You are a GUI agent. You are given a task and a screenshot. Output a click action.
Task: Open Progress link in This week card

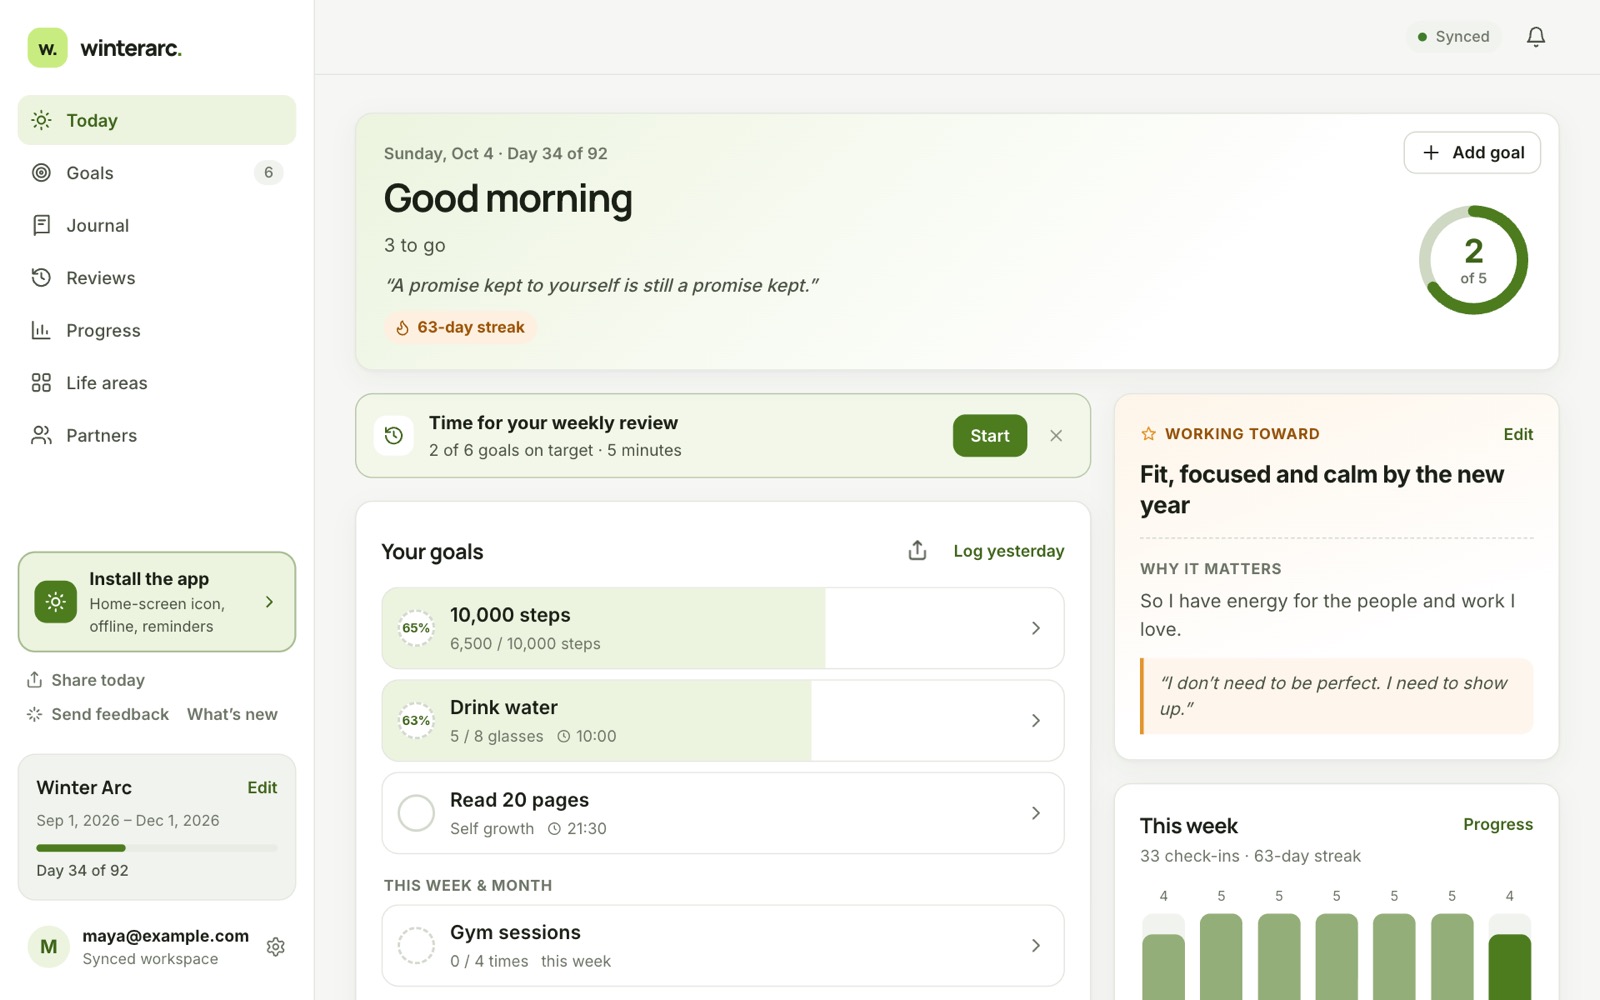click(x=1498, y=824)
